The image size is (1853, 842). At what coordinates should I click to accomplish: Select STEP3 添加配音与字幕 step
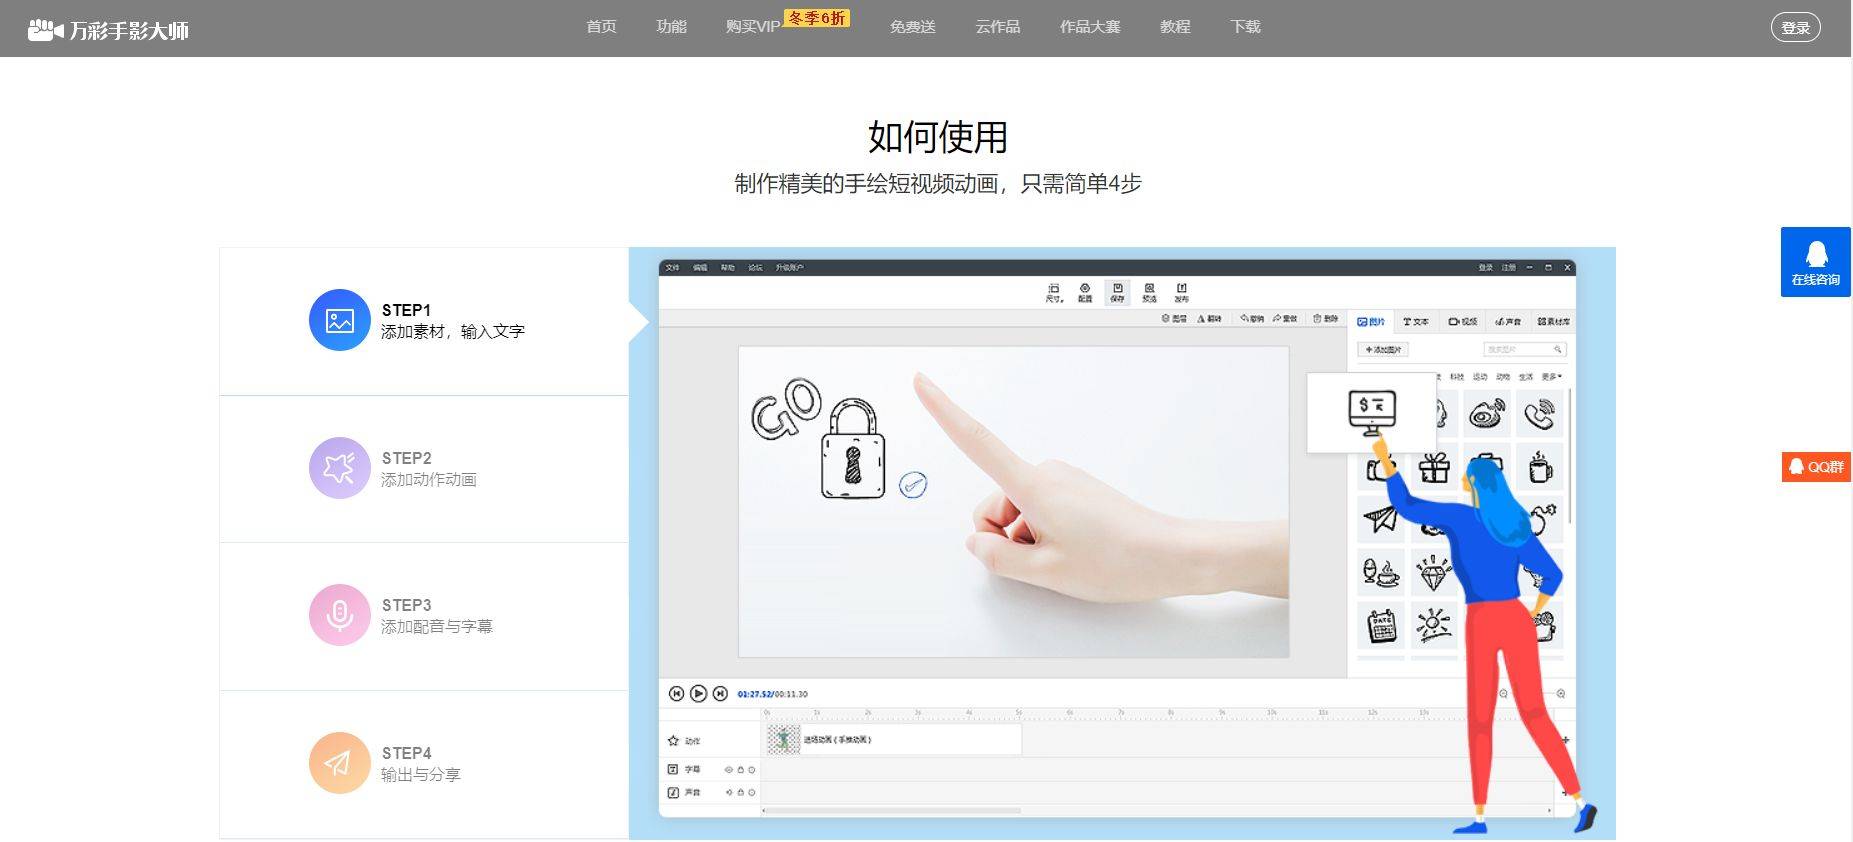(x=424, y=616)
